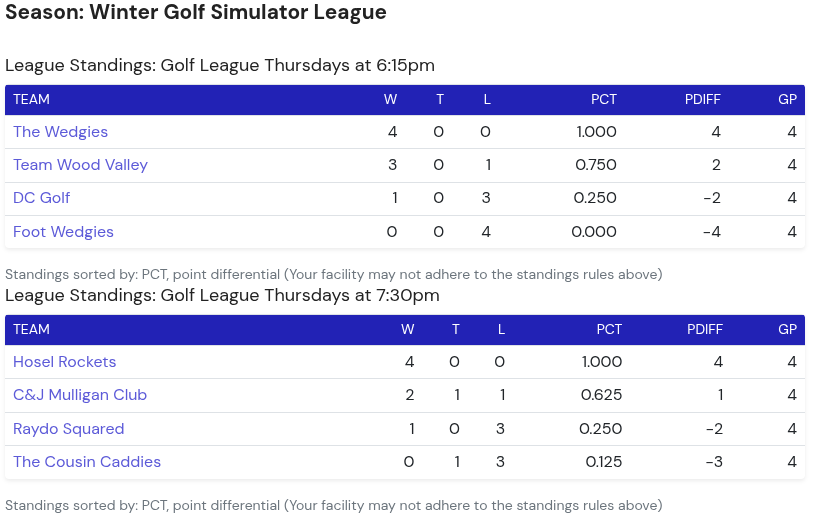817x531 pixels.
Task: Click the Thursdays at 7:30pm standings heading
Action: pos(222,295)
